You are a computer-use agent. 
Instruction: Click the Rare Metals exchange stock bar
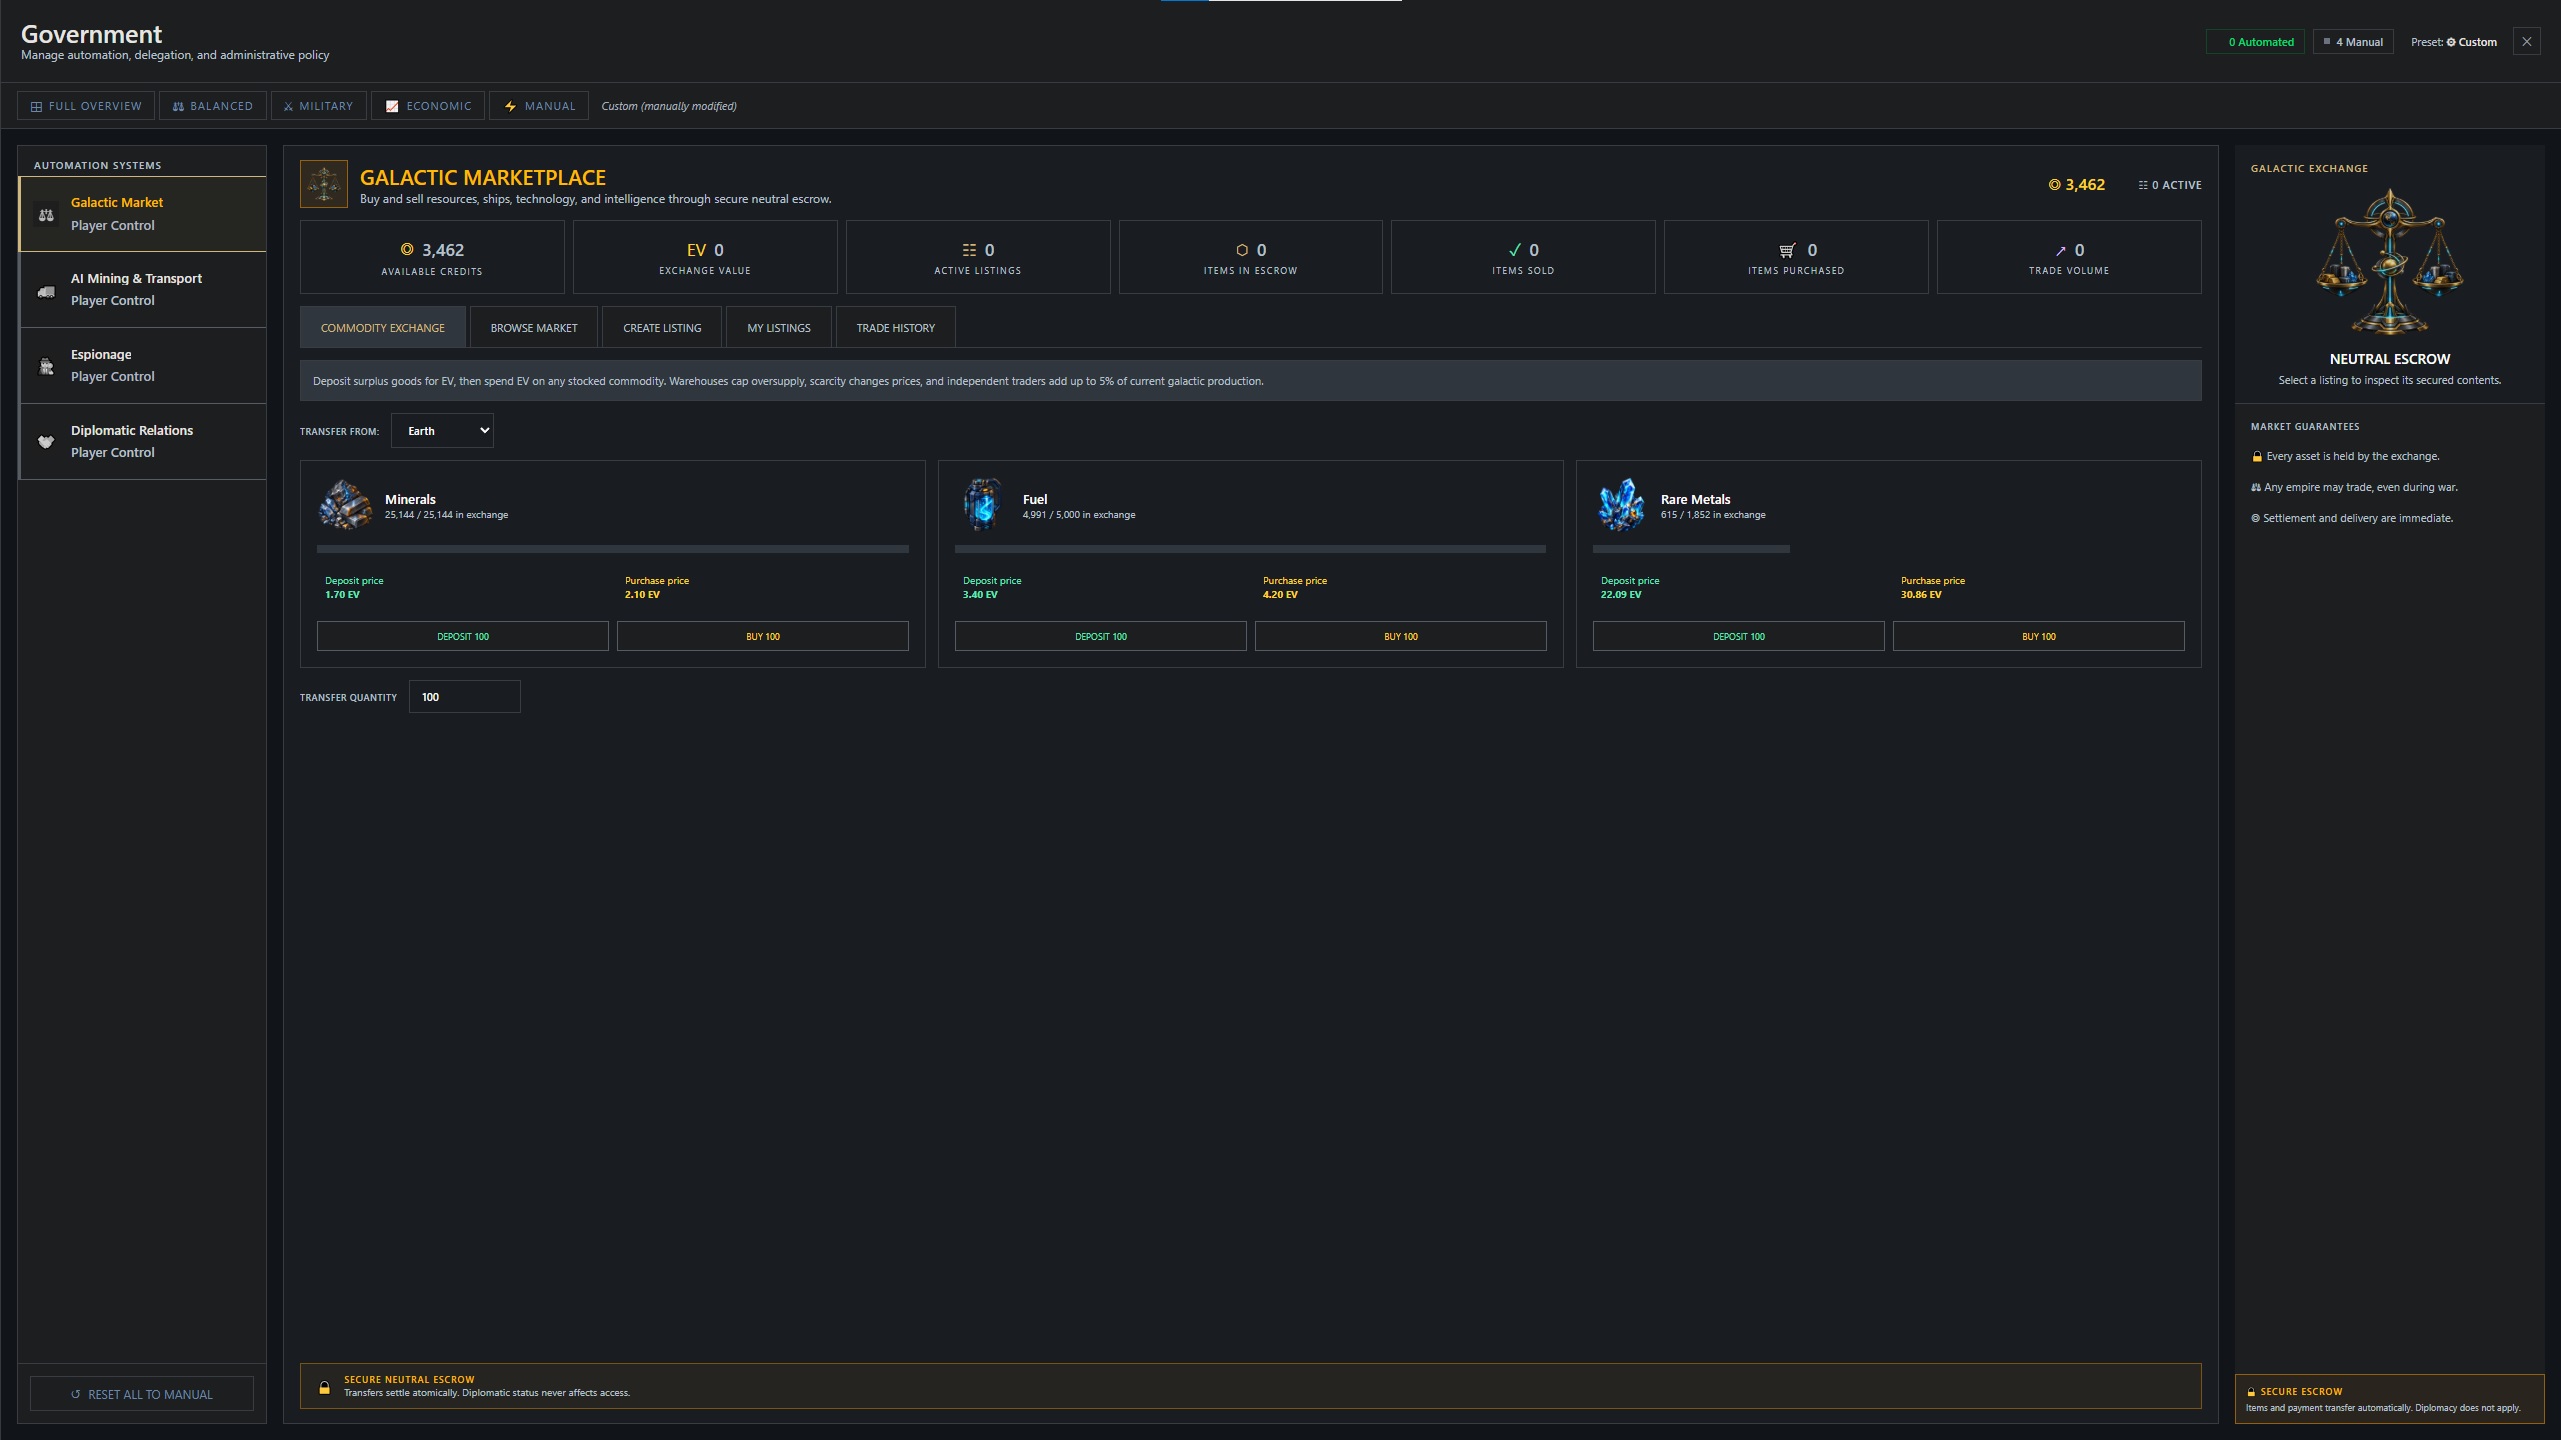click(1691, 549)
